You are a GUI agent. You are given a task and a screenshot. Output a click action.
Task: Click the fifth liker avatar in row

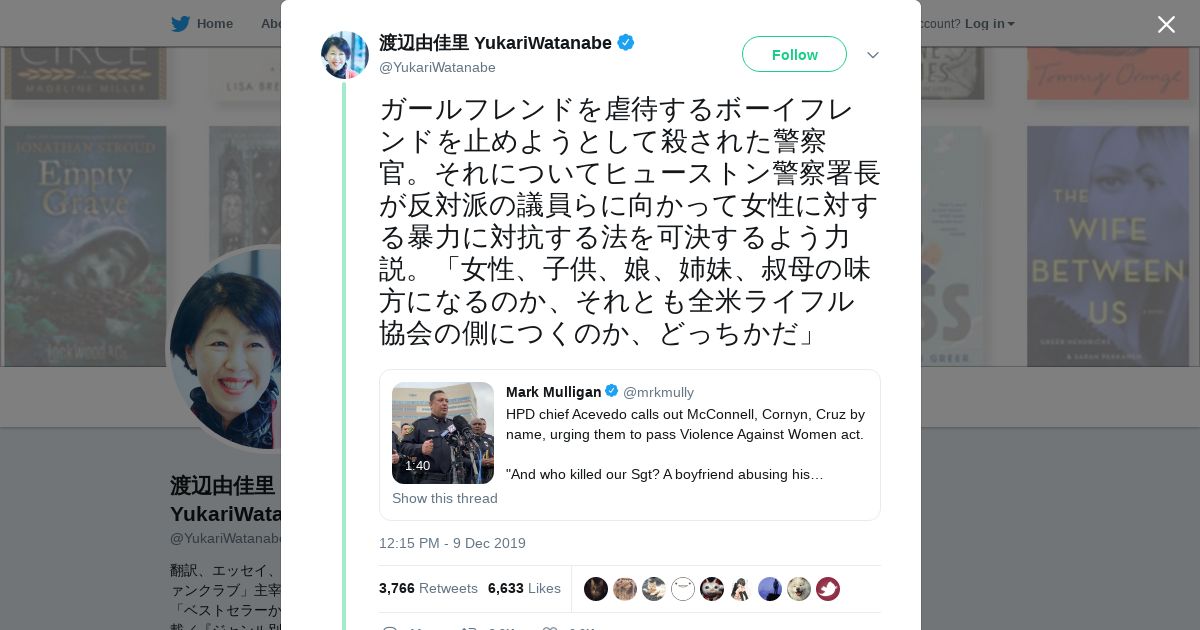pos(712,589)
